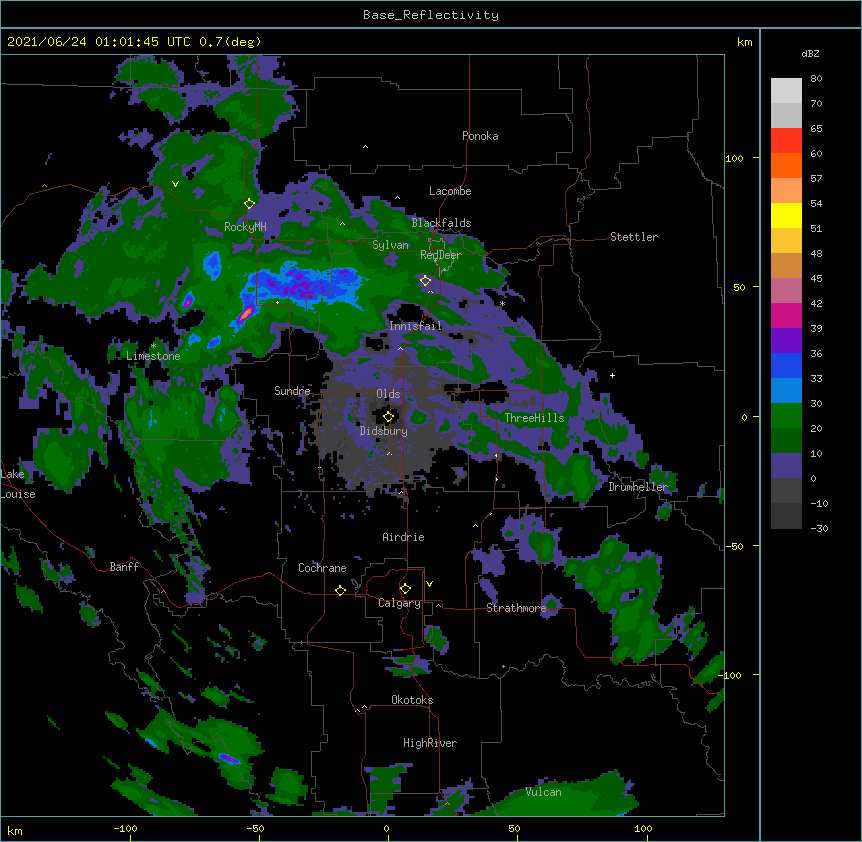This screenshot has height=842, width=862.
Task: Click the Okotoks town label
Action: [x=412, y=700]
